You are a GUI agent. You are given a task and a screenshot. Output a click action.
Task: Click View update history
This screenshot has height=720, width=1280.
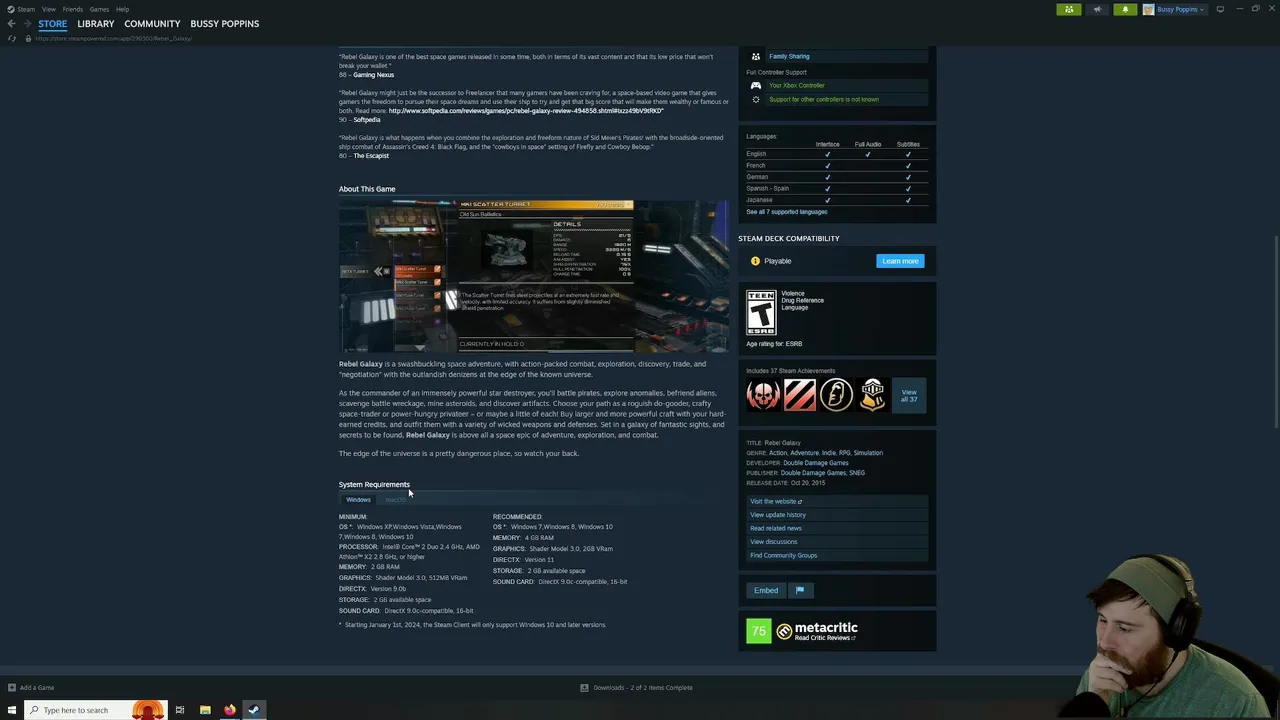point(778,515)
